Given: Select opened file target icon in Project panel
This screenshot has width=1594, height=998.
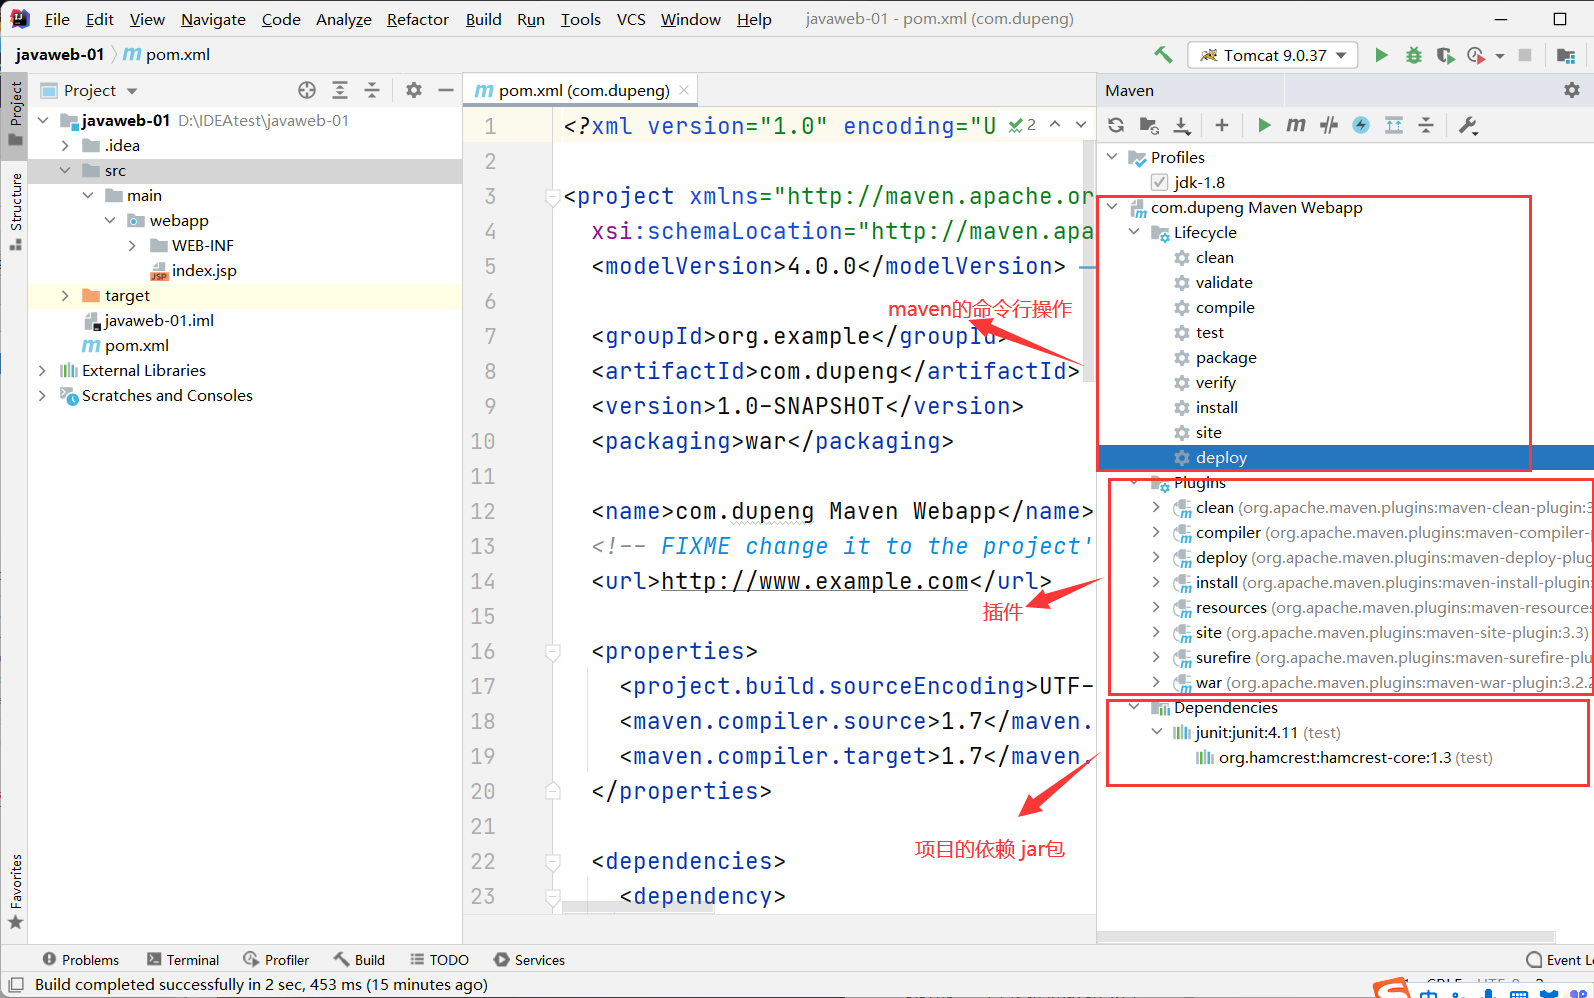Looking at the screenshot, I should click(x=307, y=90).
